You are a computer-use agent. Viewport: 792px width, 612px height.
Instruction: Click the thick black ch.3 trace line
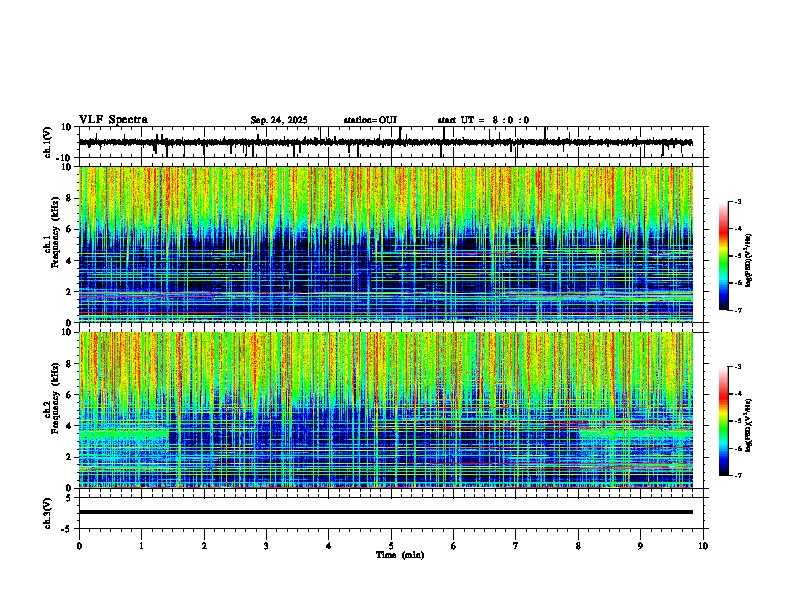(386, 512)
